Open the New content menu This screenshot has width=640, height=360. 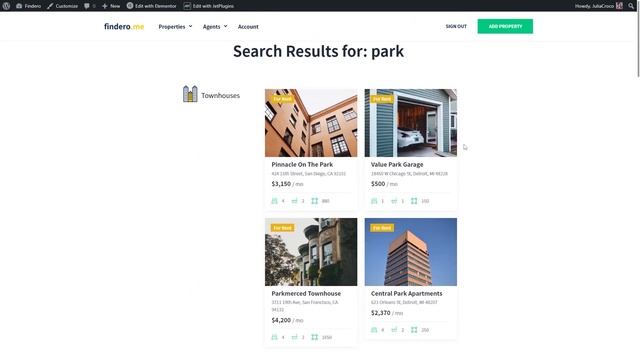[x=111, y=6]
